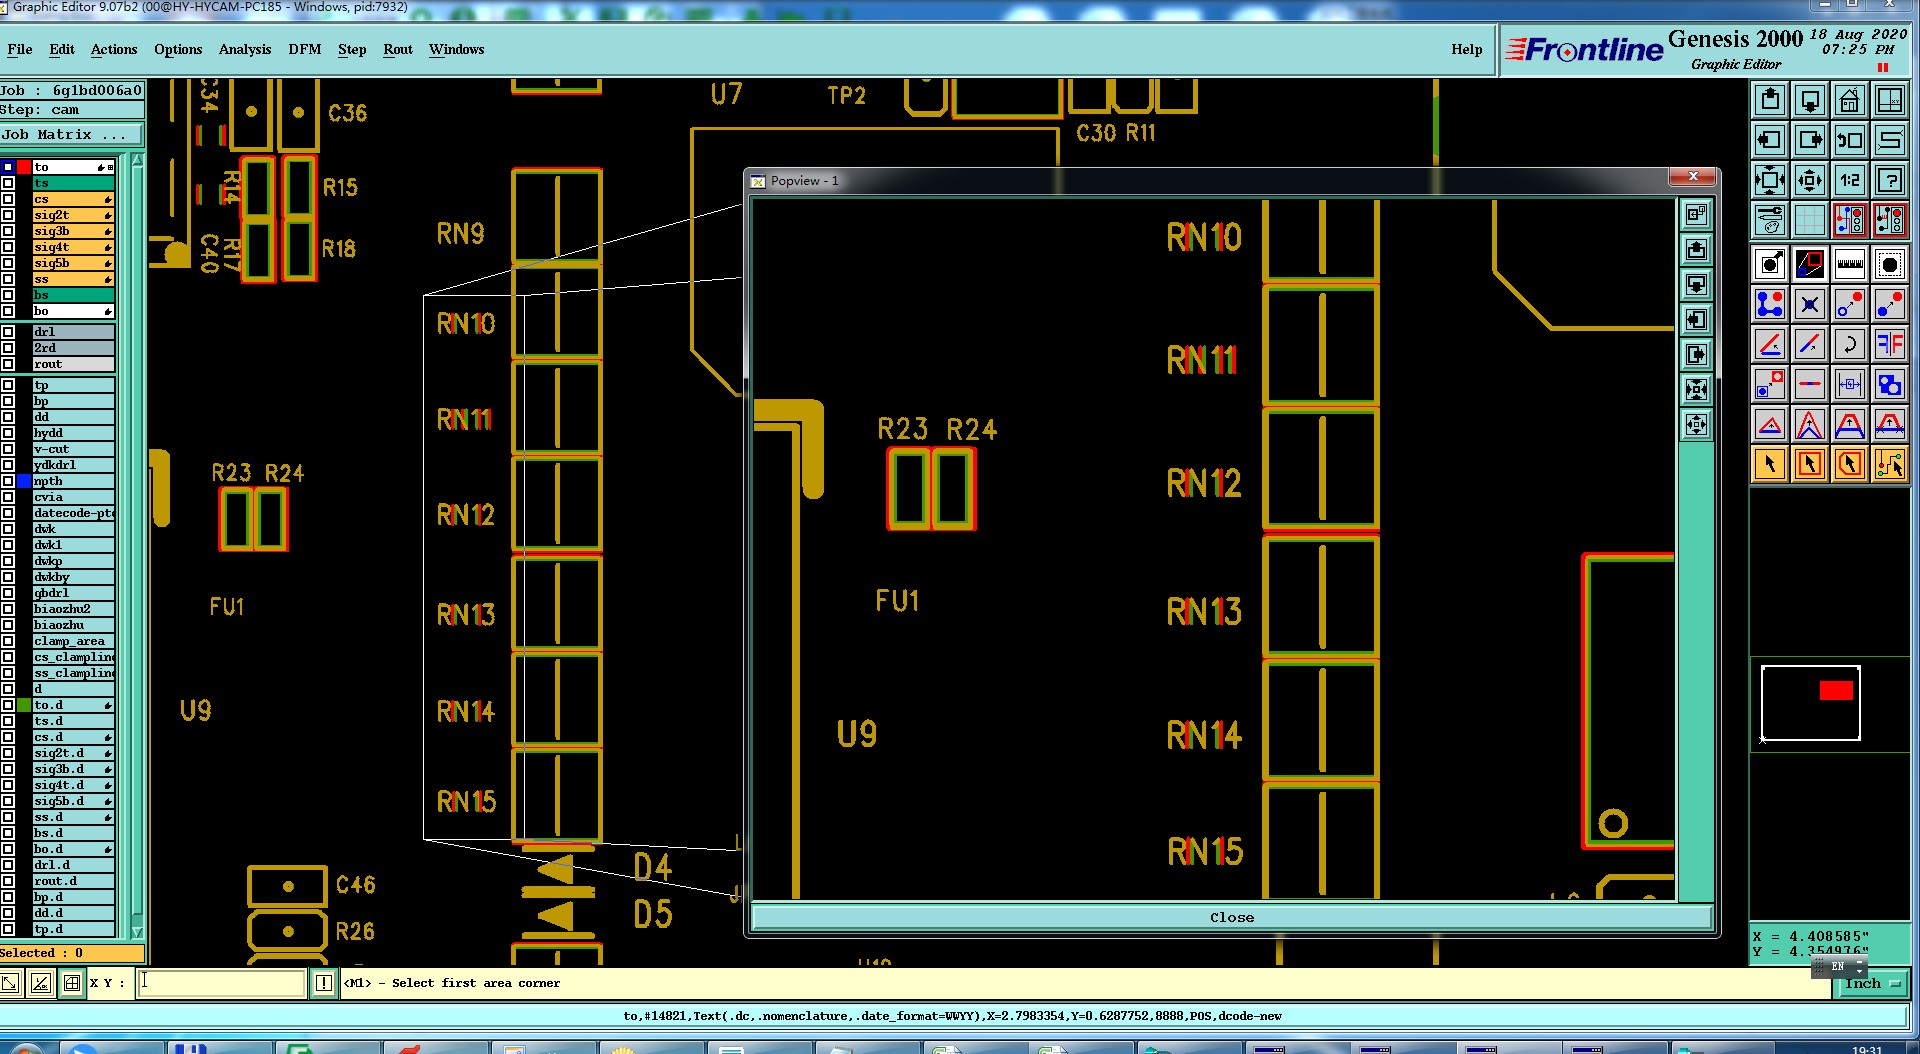Select the blue connected nodes tool icon

tap(1770, 304)
